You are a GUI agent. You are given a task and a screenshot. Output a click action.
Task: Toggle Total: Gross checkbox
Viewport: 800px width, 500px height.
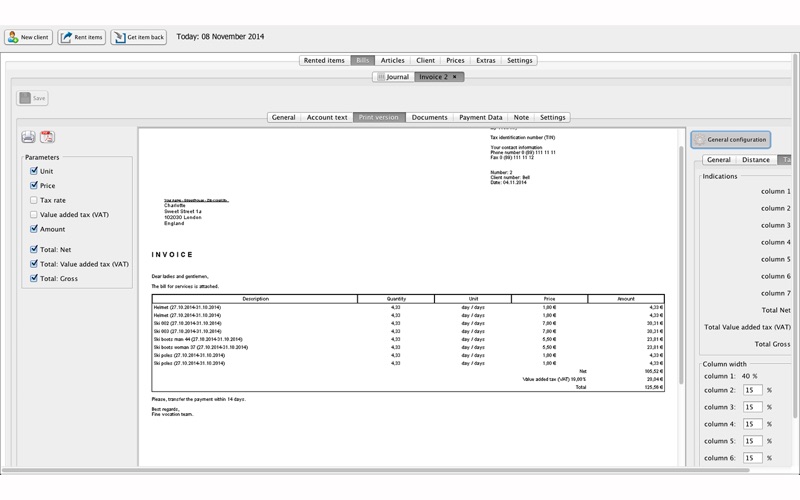[x=34, y=278]
